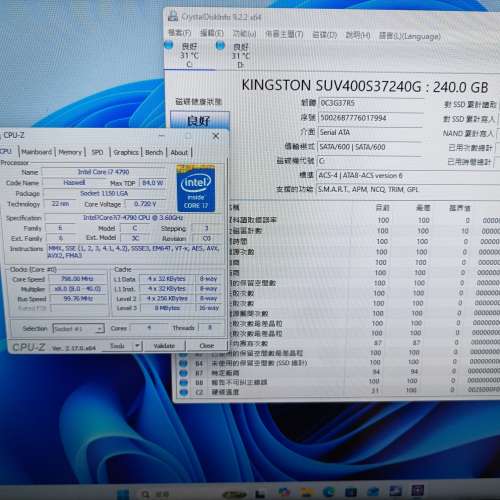Click the Code Name value Haswell

[x=74, y=183]
